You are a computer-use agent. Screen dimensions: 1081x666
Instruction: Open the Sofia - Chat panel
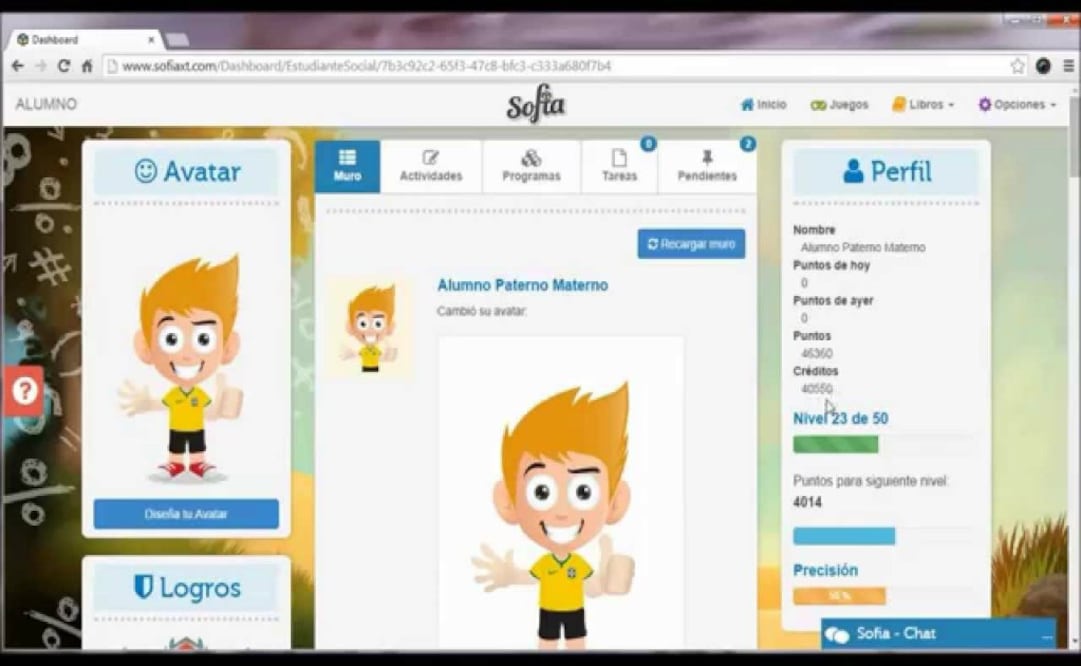pyautogui.click(x=896, y=633)
